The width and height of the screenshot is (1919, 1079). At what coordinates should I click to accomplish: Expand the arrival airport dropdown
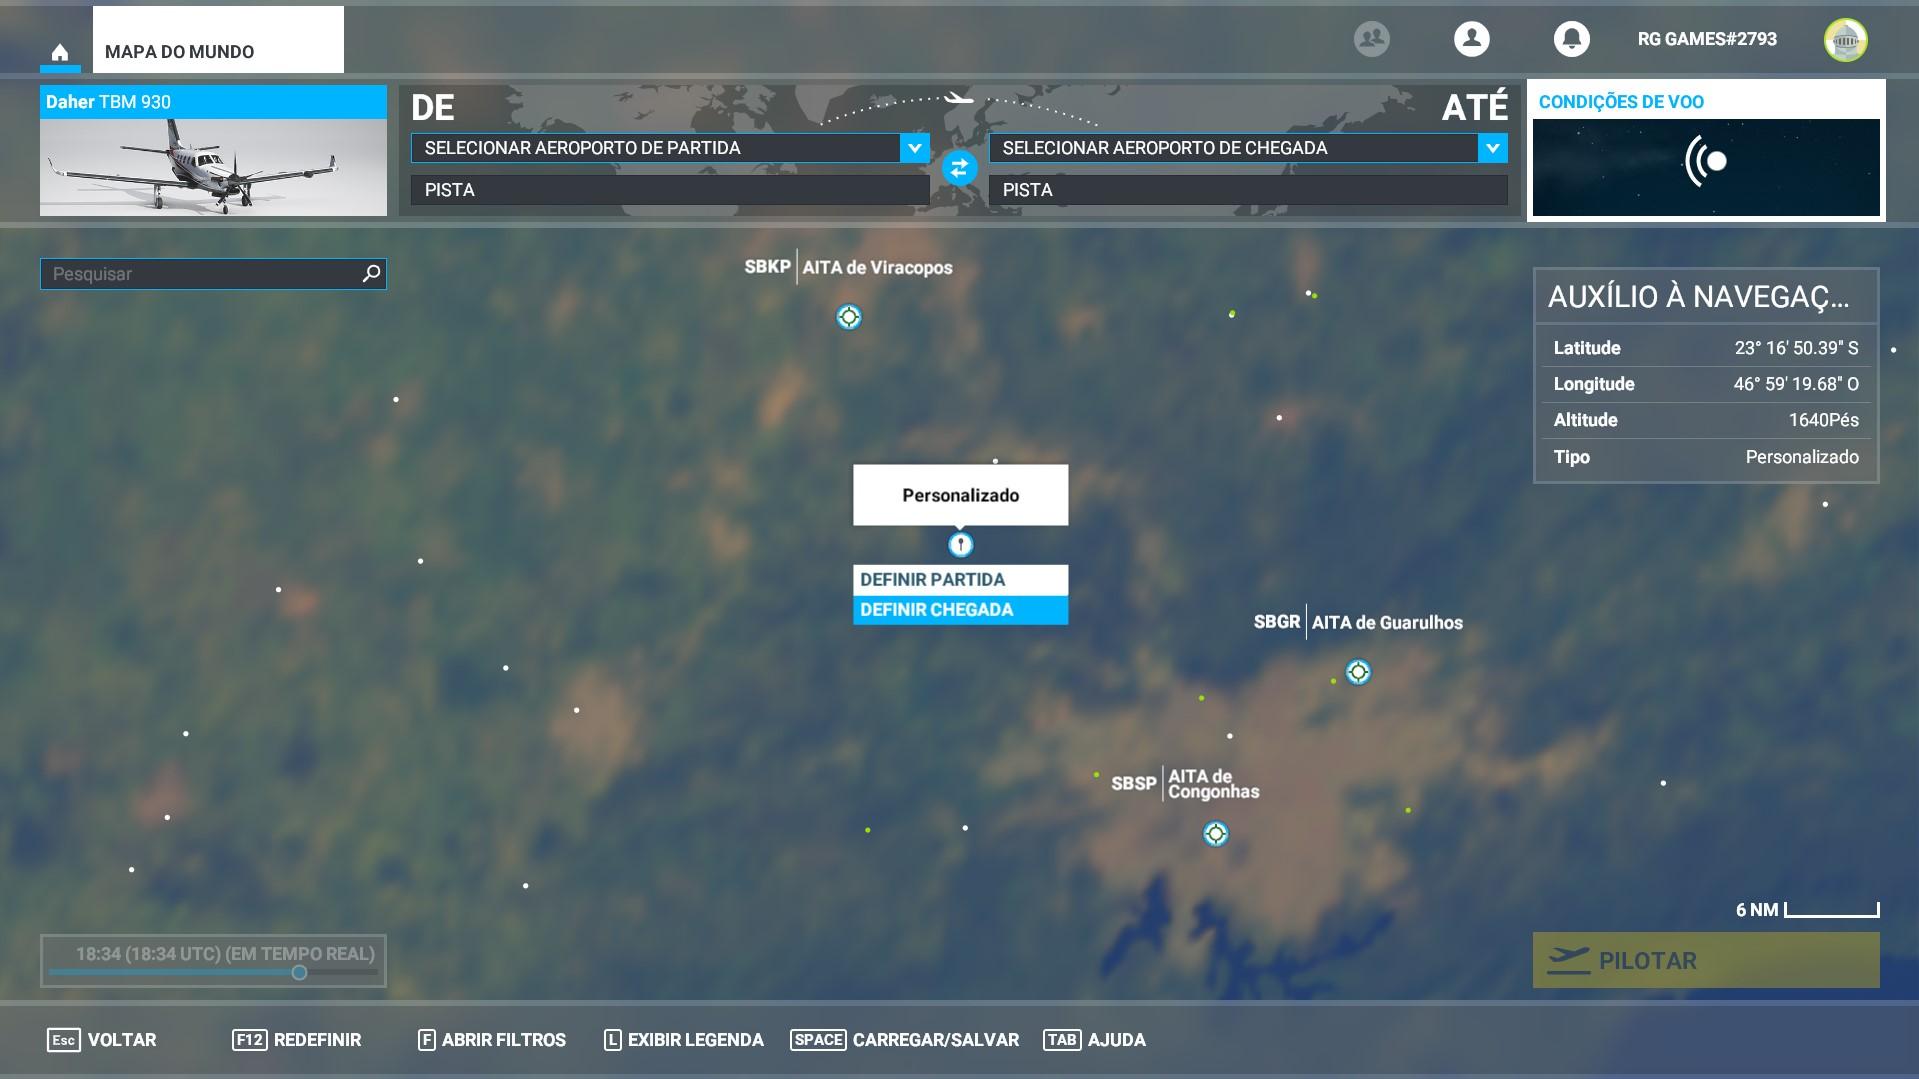[1492, 148]
